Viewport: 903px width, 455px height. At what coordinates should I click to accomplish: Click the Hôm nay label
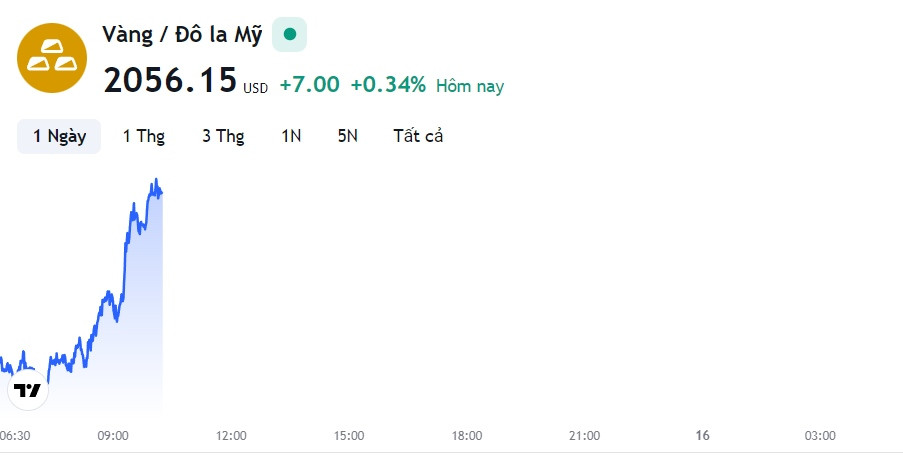pyautogui.click(x=470, y=86)
